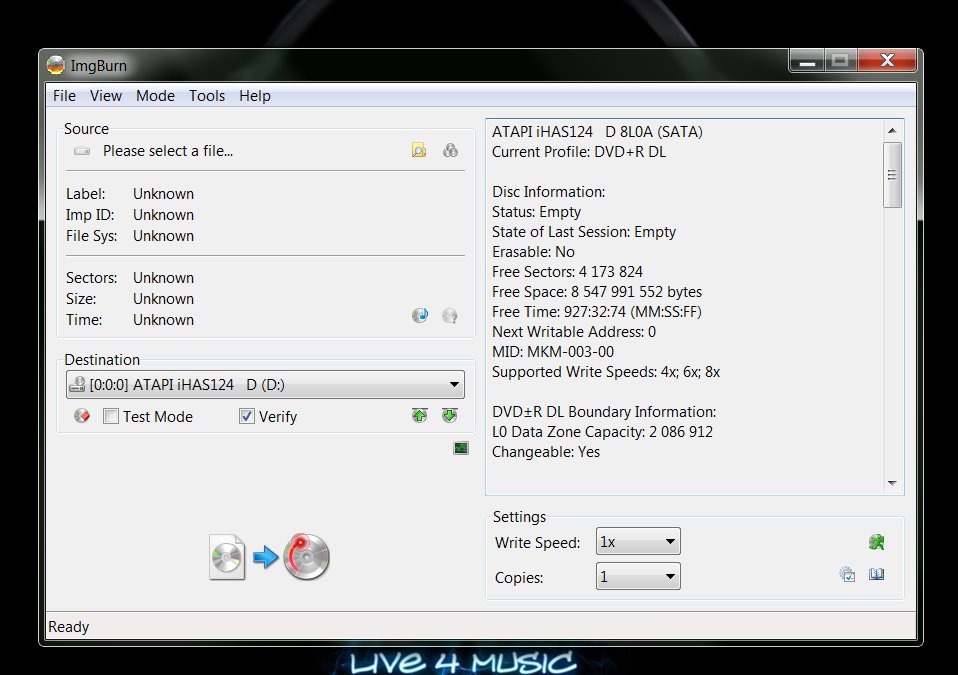Open the Mode menu
This screenshot has height=675, width=958.
(155, 96)
